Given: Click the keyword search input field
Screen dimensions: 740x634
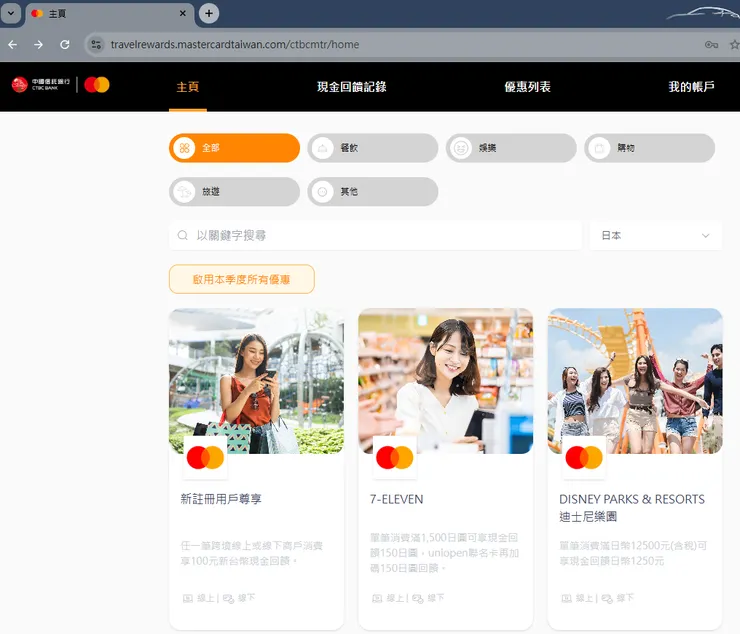Looking at the screenshot, I should tap(375, 235).
